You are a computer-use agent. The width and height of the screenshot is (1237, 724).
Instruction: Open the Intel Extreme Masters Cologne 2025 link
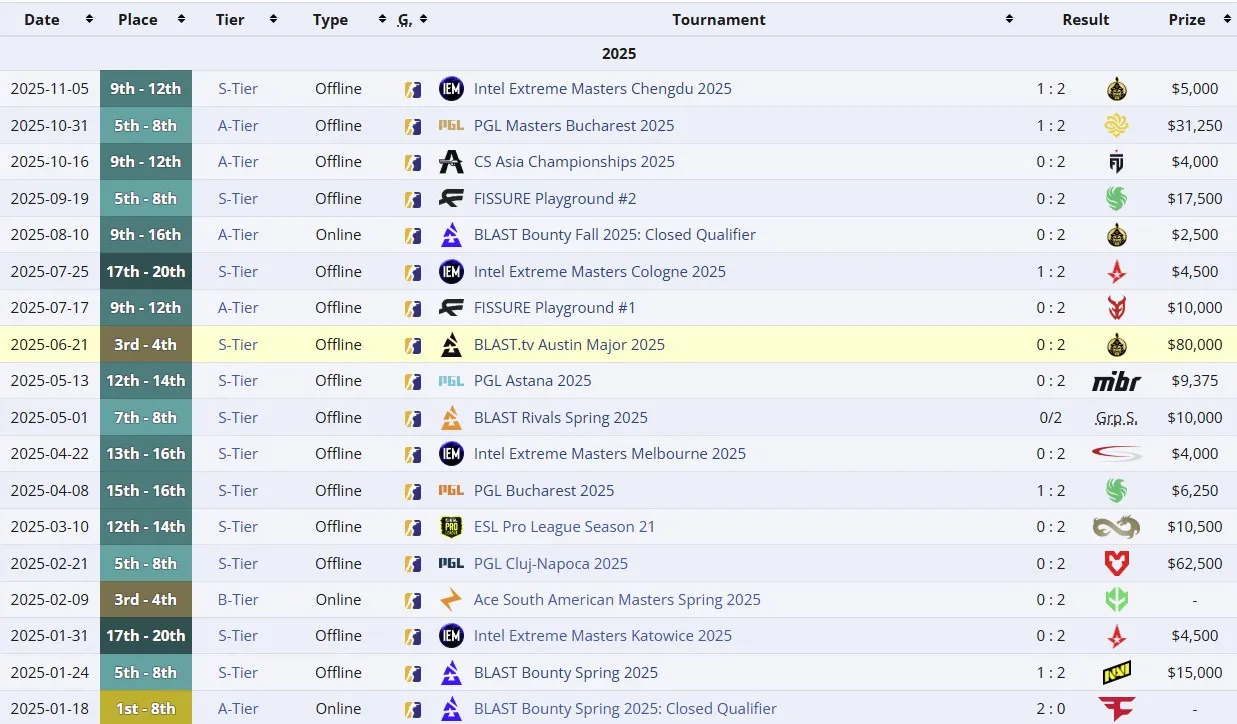coord(600,272)
